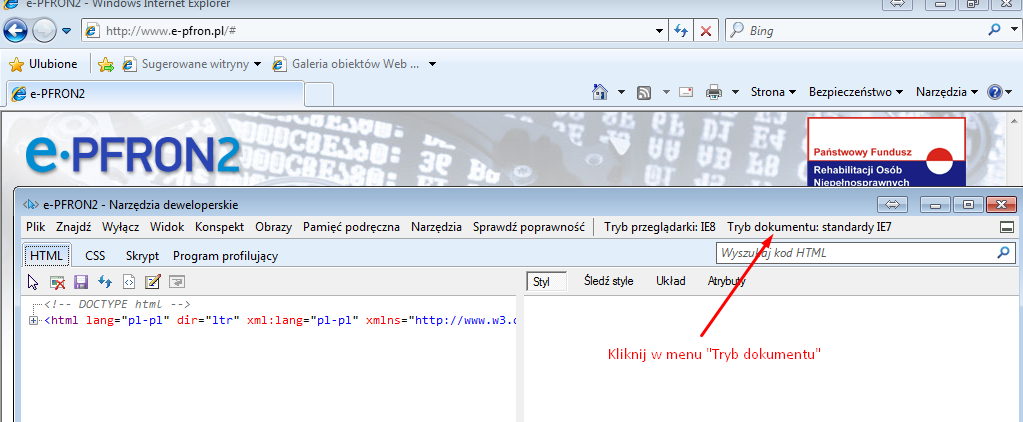
Task: Open the Sprawdź poprawność menu
Action: click(528, 227)
